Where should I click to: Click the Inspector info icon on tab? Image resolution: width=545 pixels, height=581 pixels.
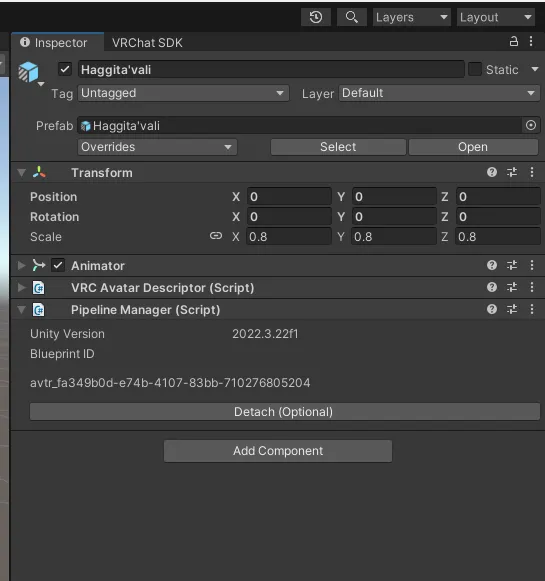coord(25,42)
